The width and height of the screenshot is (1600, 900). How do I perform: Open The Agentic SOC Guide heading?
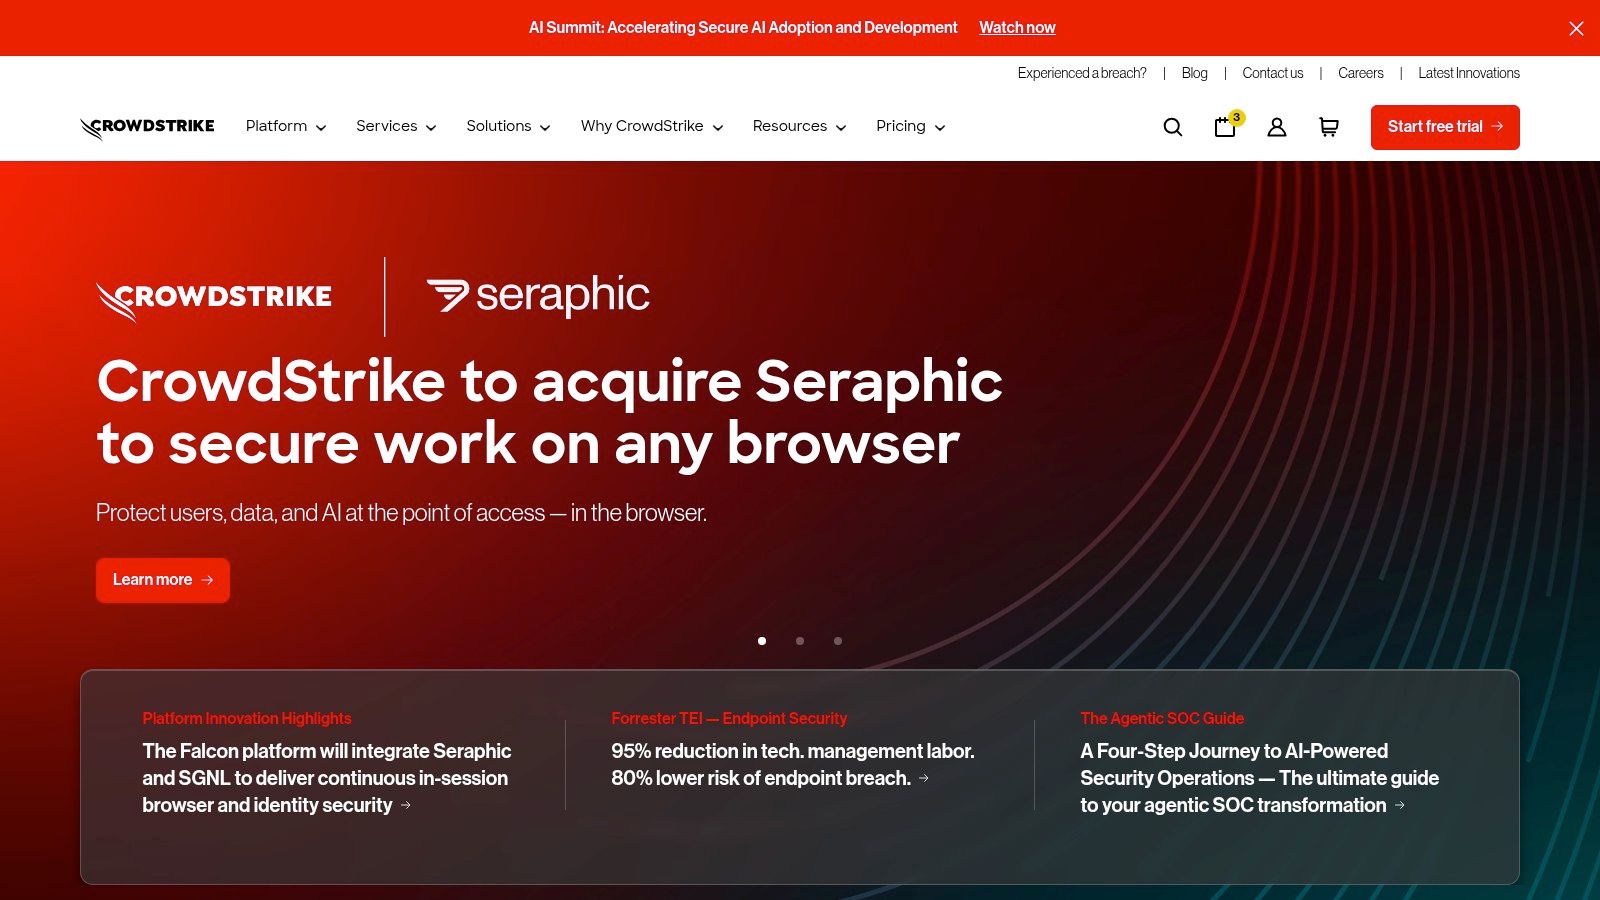(x=1162, y=718)
